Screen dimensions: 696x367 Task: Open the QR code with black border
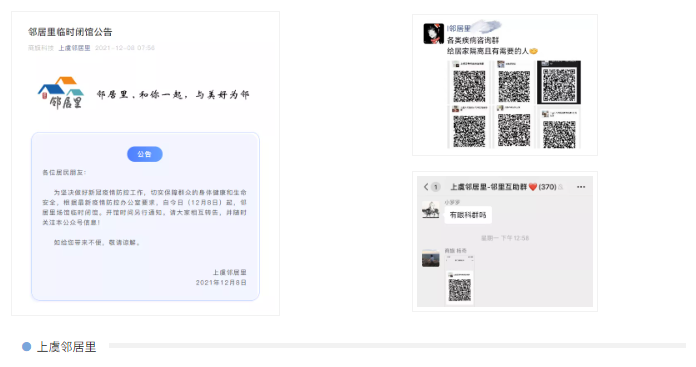click(x=559, y=83)
